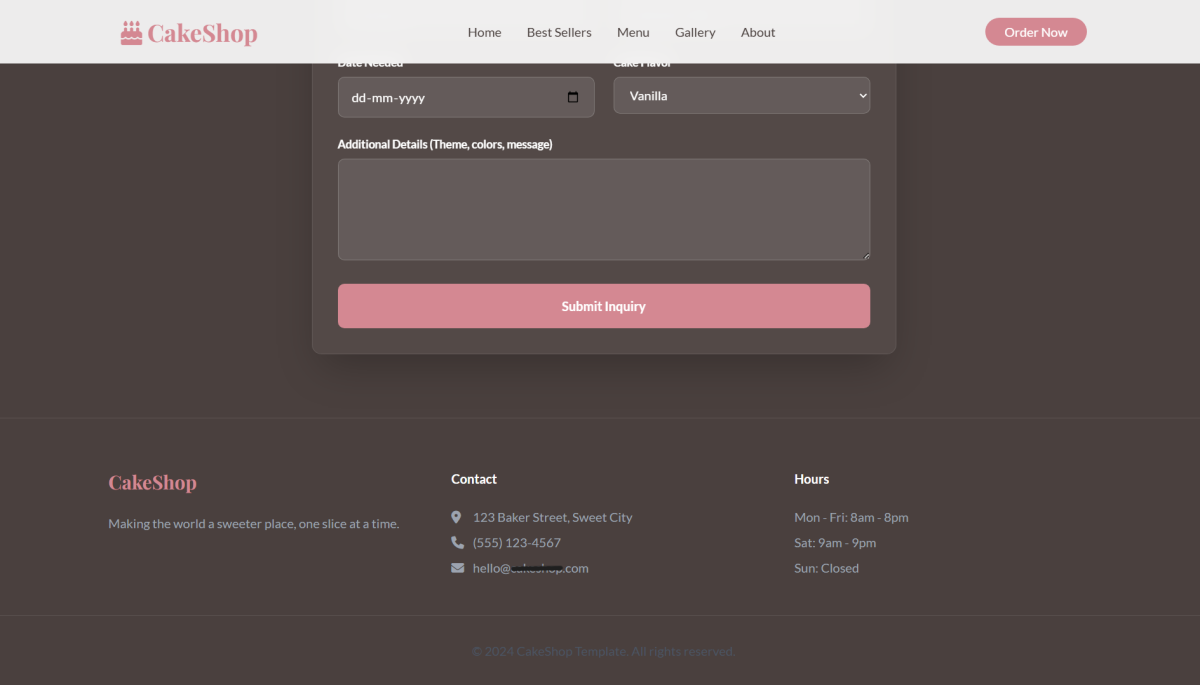Click the footer CakeShop logo text
Screen dimensions: 1200x685
click(x=152, y=483)
